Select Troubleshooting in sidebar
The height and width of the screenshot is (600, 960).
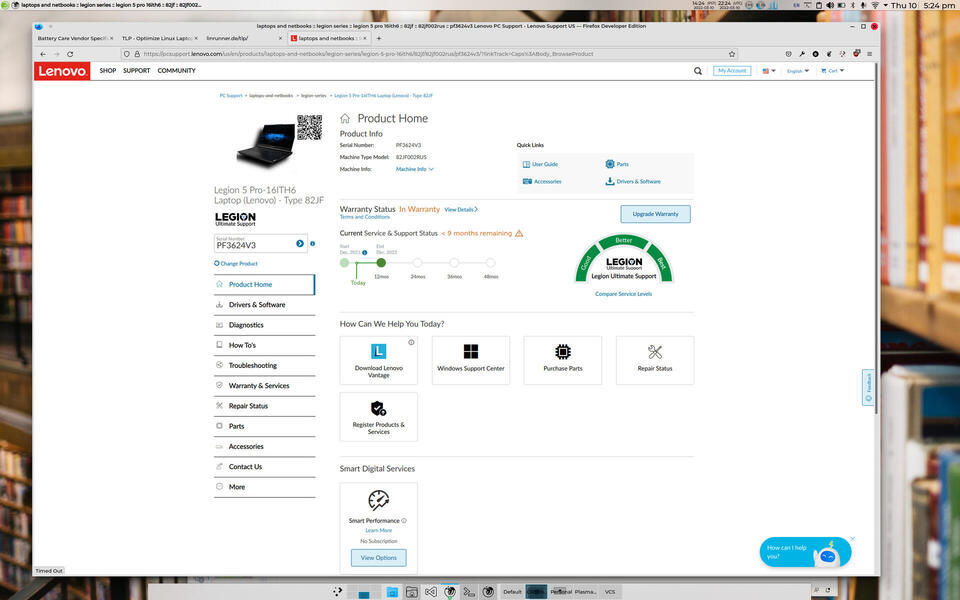point(264,366)
